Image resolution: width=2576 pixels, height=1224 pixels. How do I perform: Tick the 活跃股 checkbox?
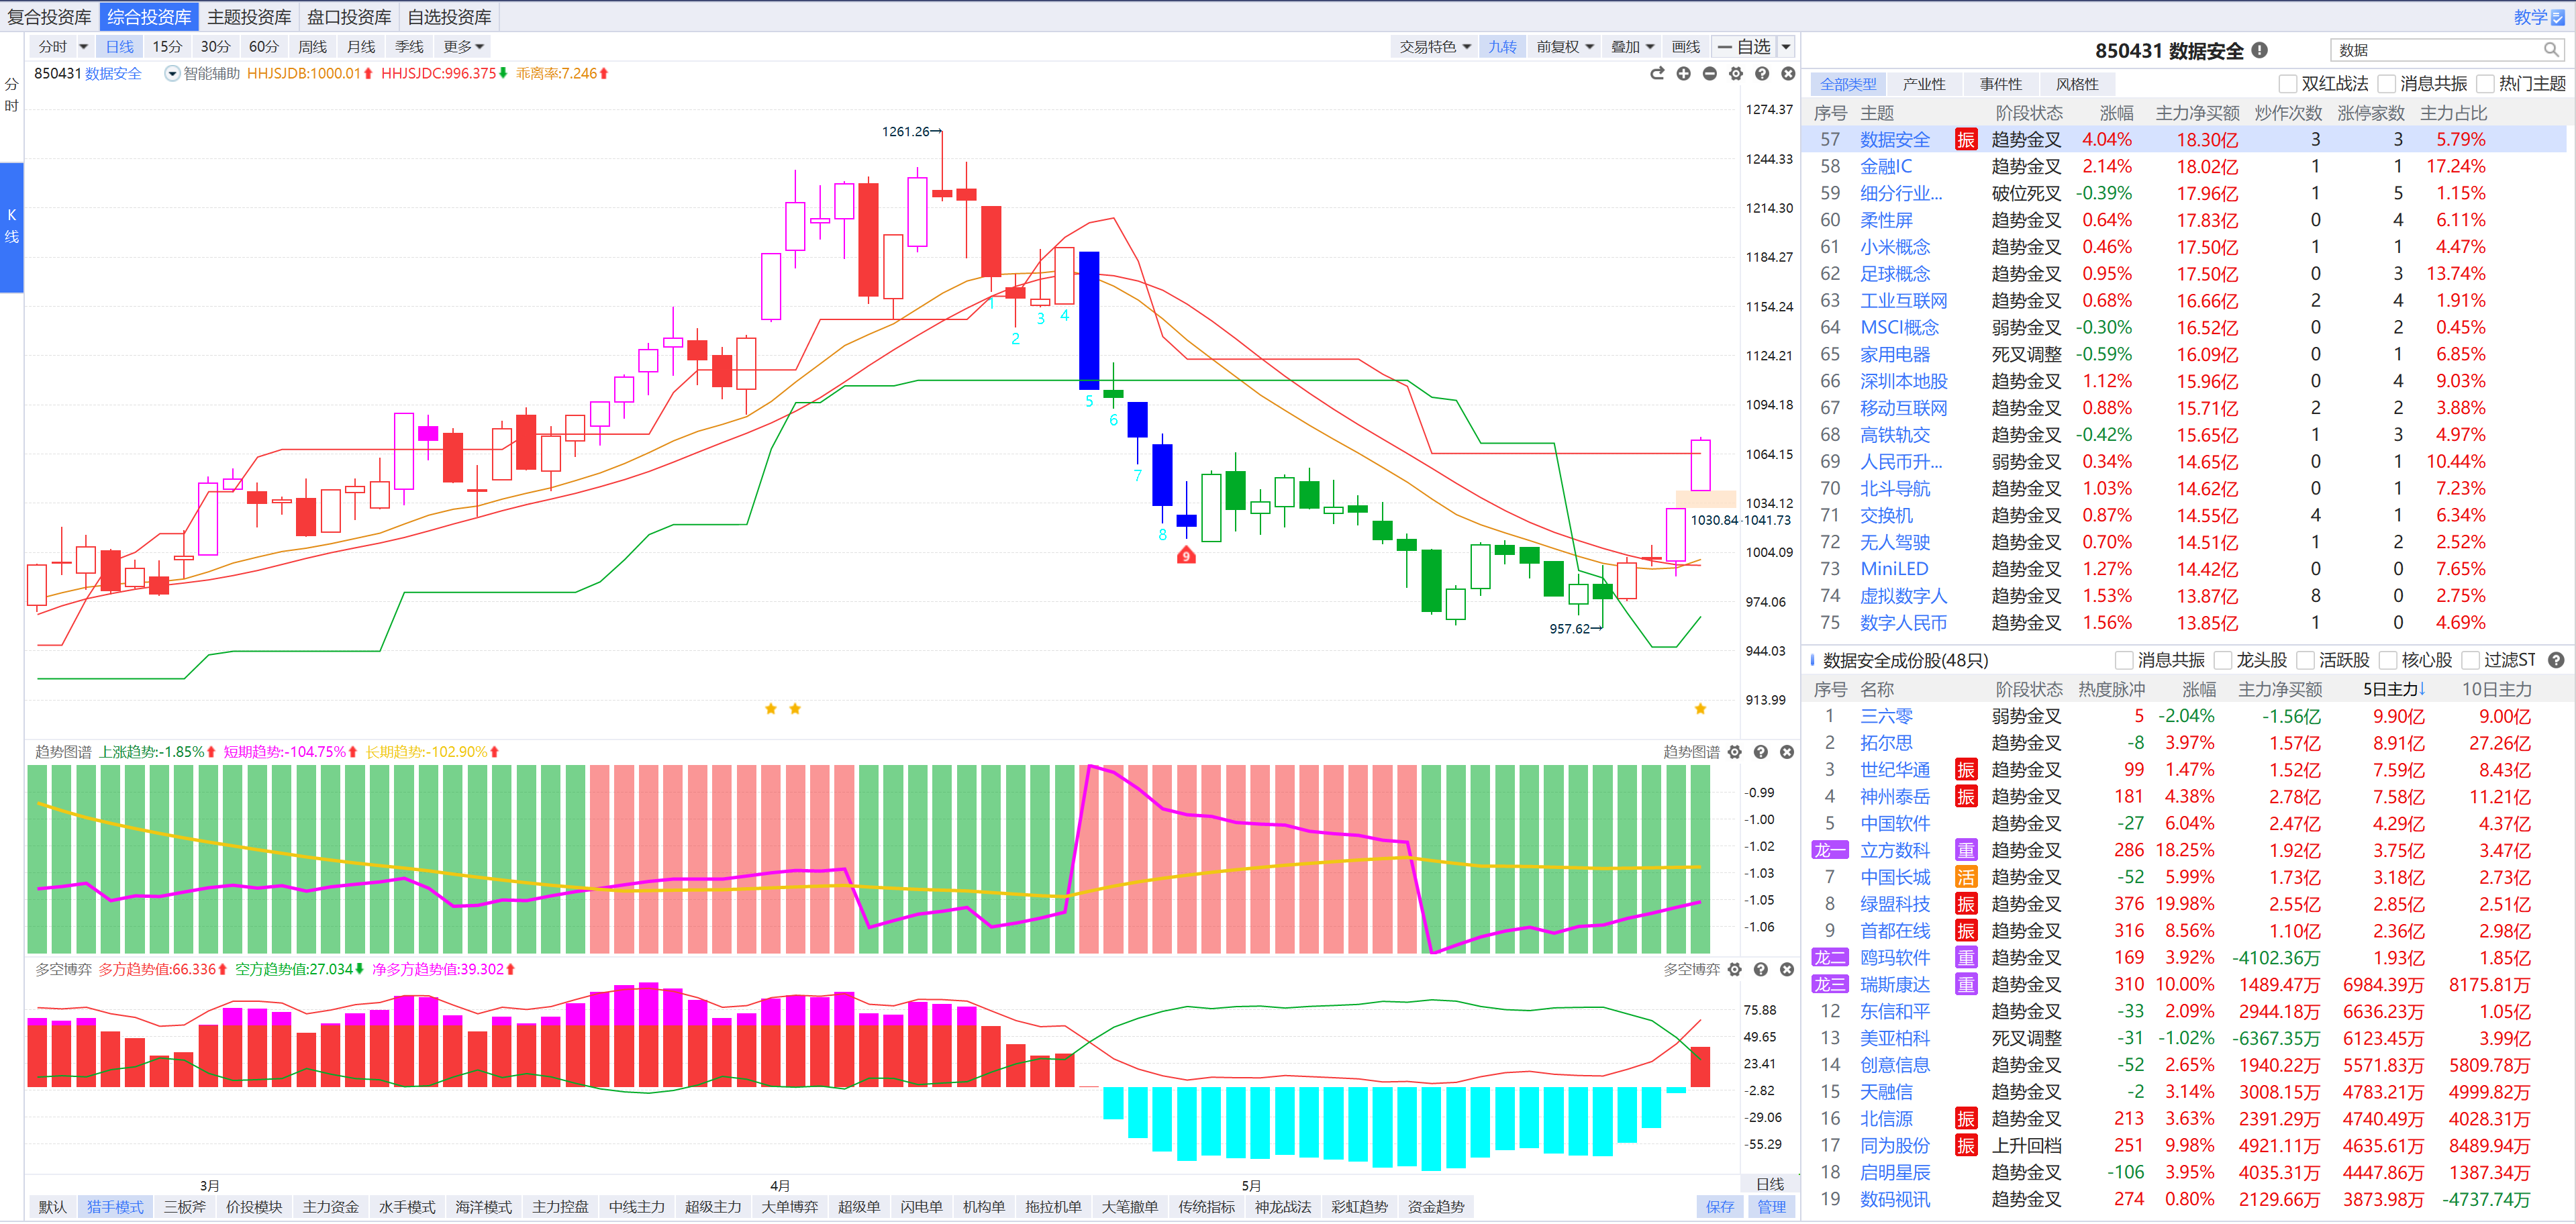click(2305, 660)
